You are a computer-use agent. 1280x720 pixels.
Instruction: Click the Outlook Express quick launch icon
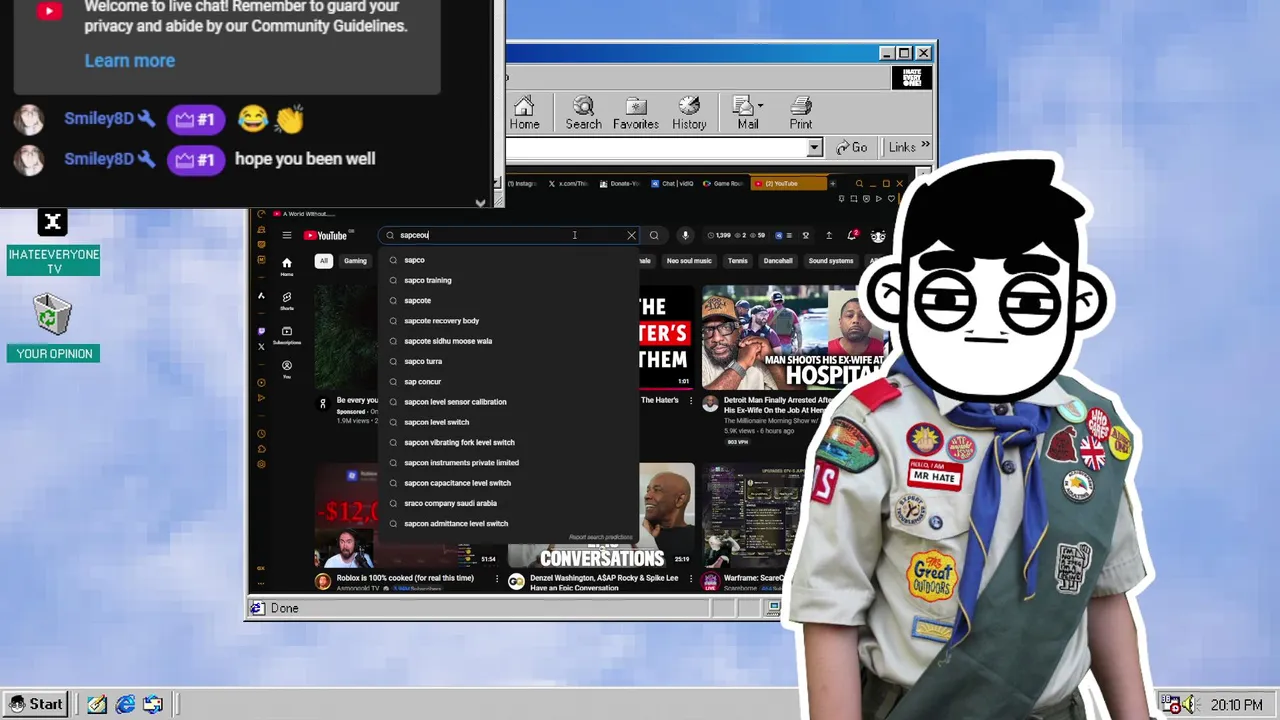(153, 704)
